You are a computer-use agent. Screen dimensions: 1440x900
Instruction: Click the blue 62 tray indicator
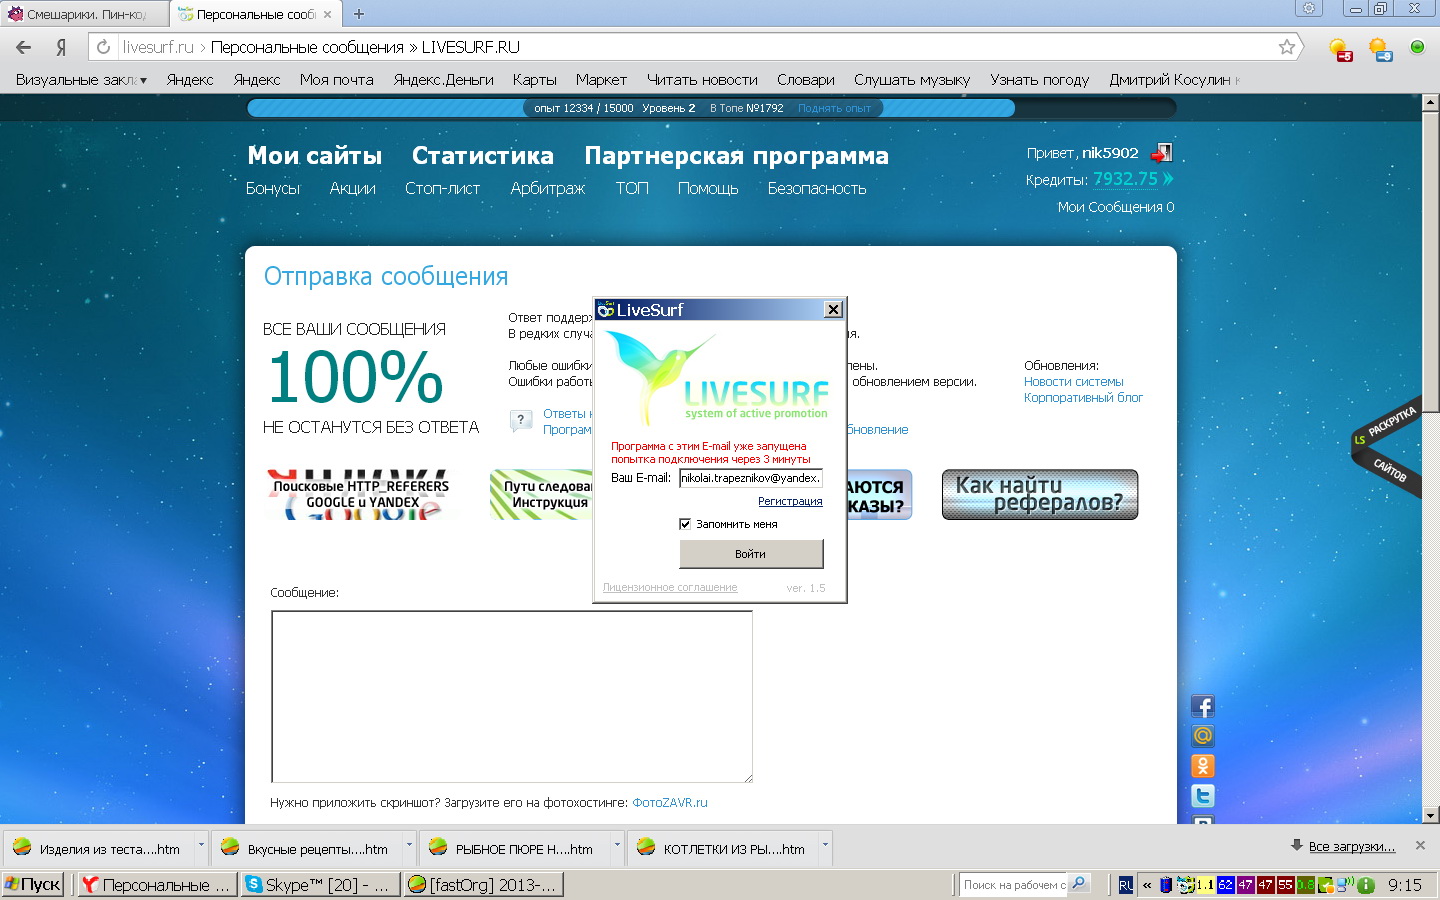click(x=1225, y=885)
